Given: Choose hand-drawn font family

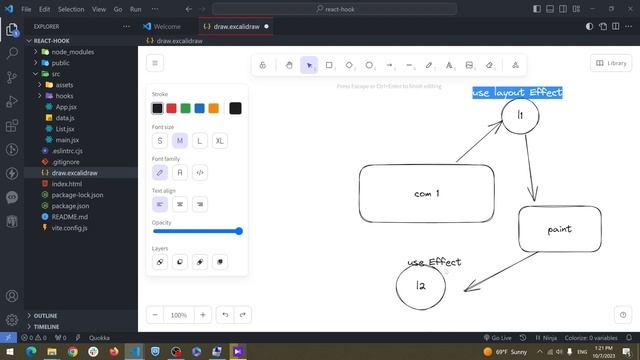Looking at the screenshot, I should pos(160,173).
